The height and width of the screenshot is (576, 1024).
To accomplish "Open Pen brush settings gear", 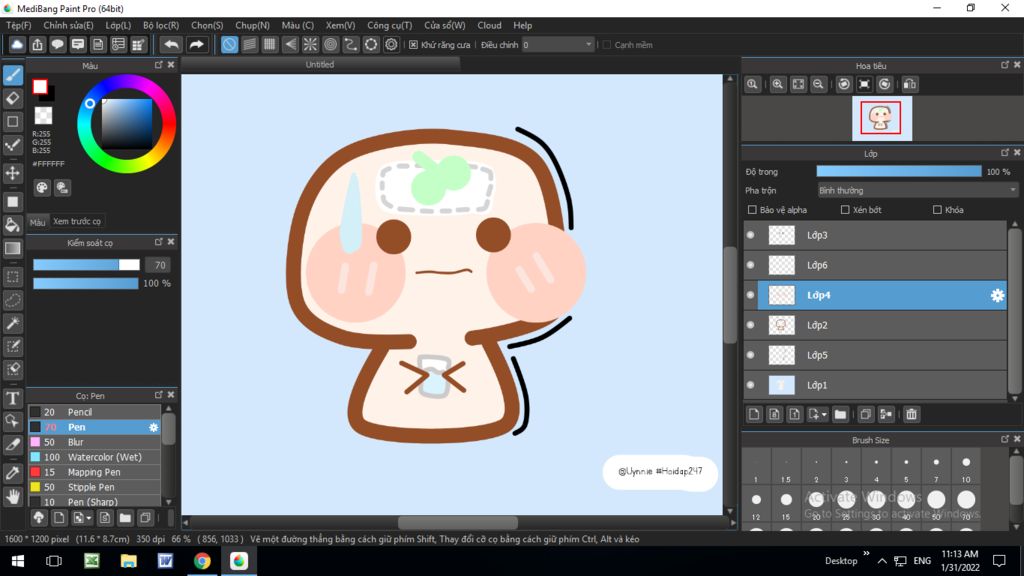I will click(153, 427).
